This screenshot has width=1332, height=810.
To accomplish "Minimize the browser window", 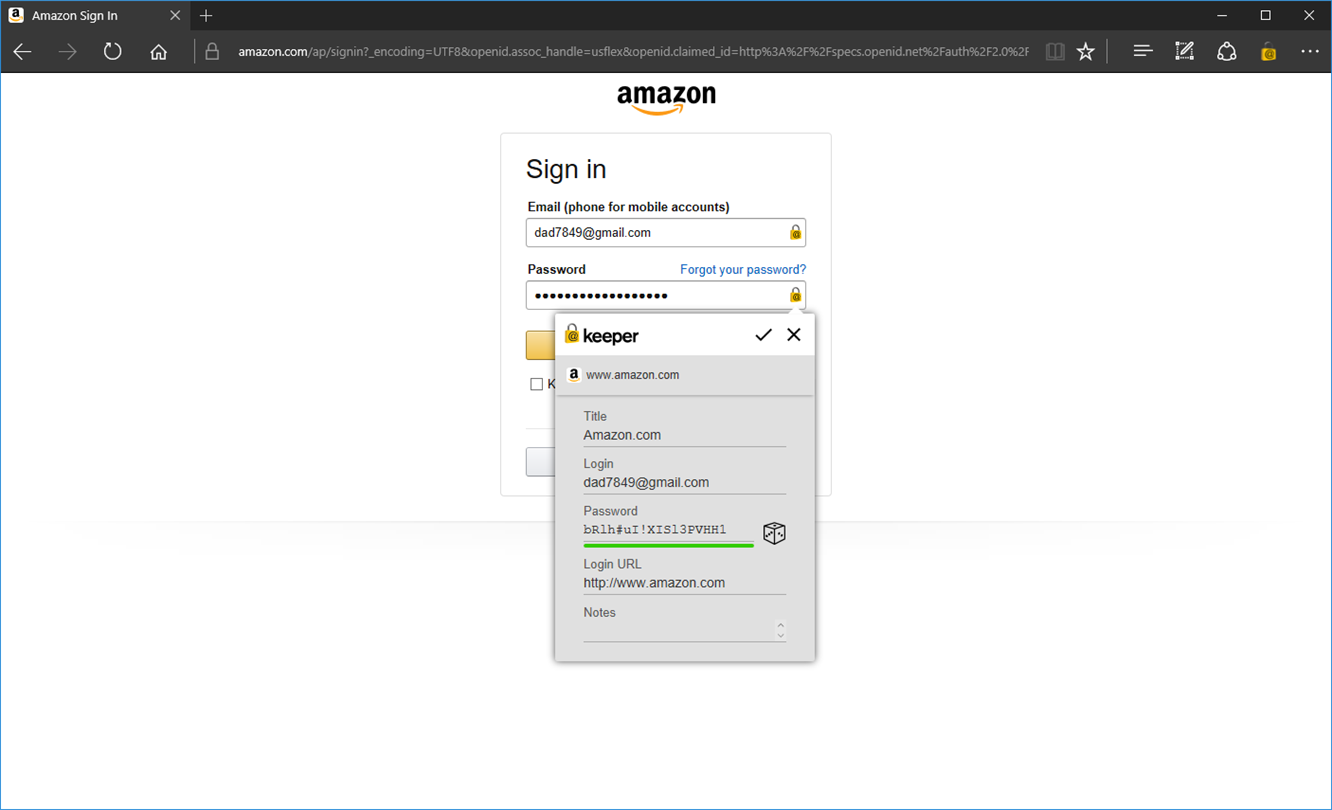I will 1220,15.
